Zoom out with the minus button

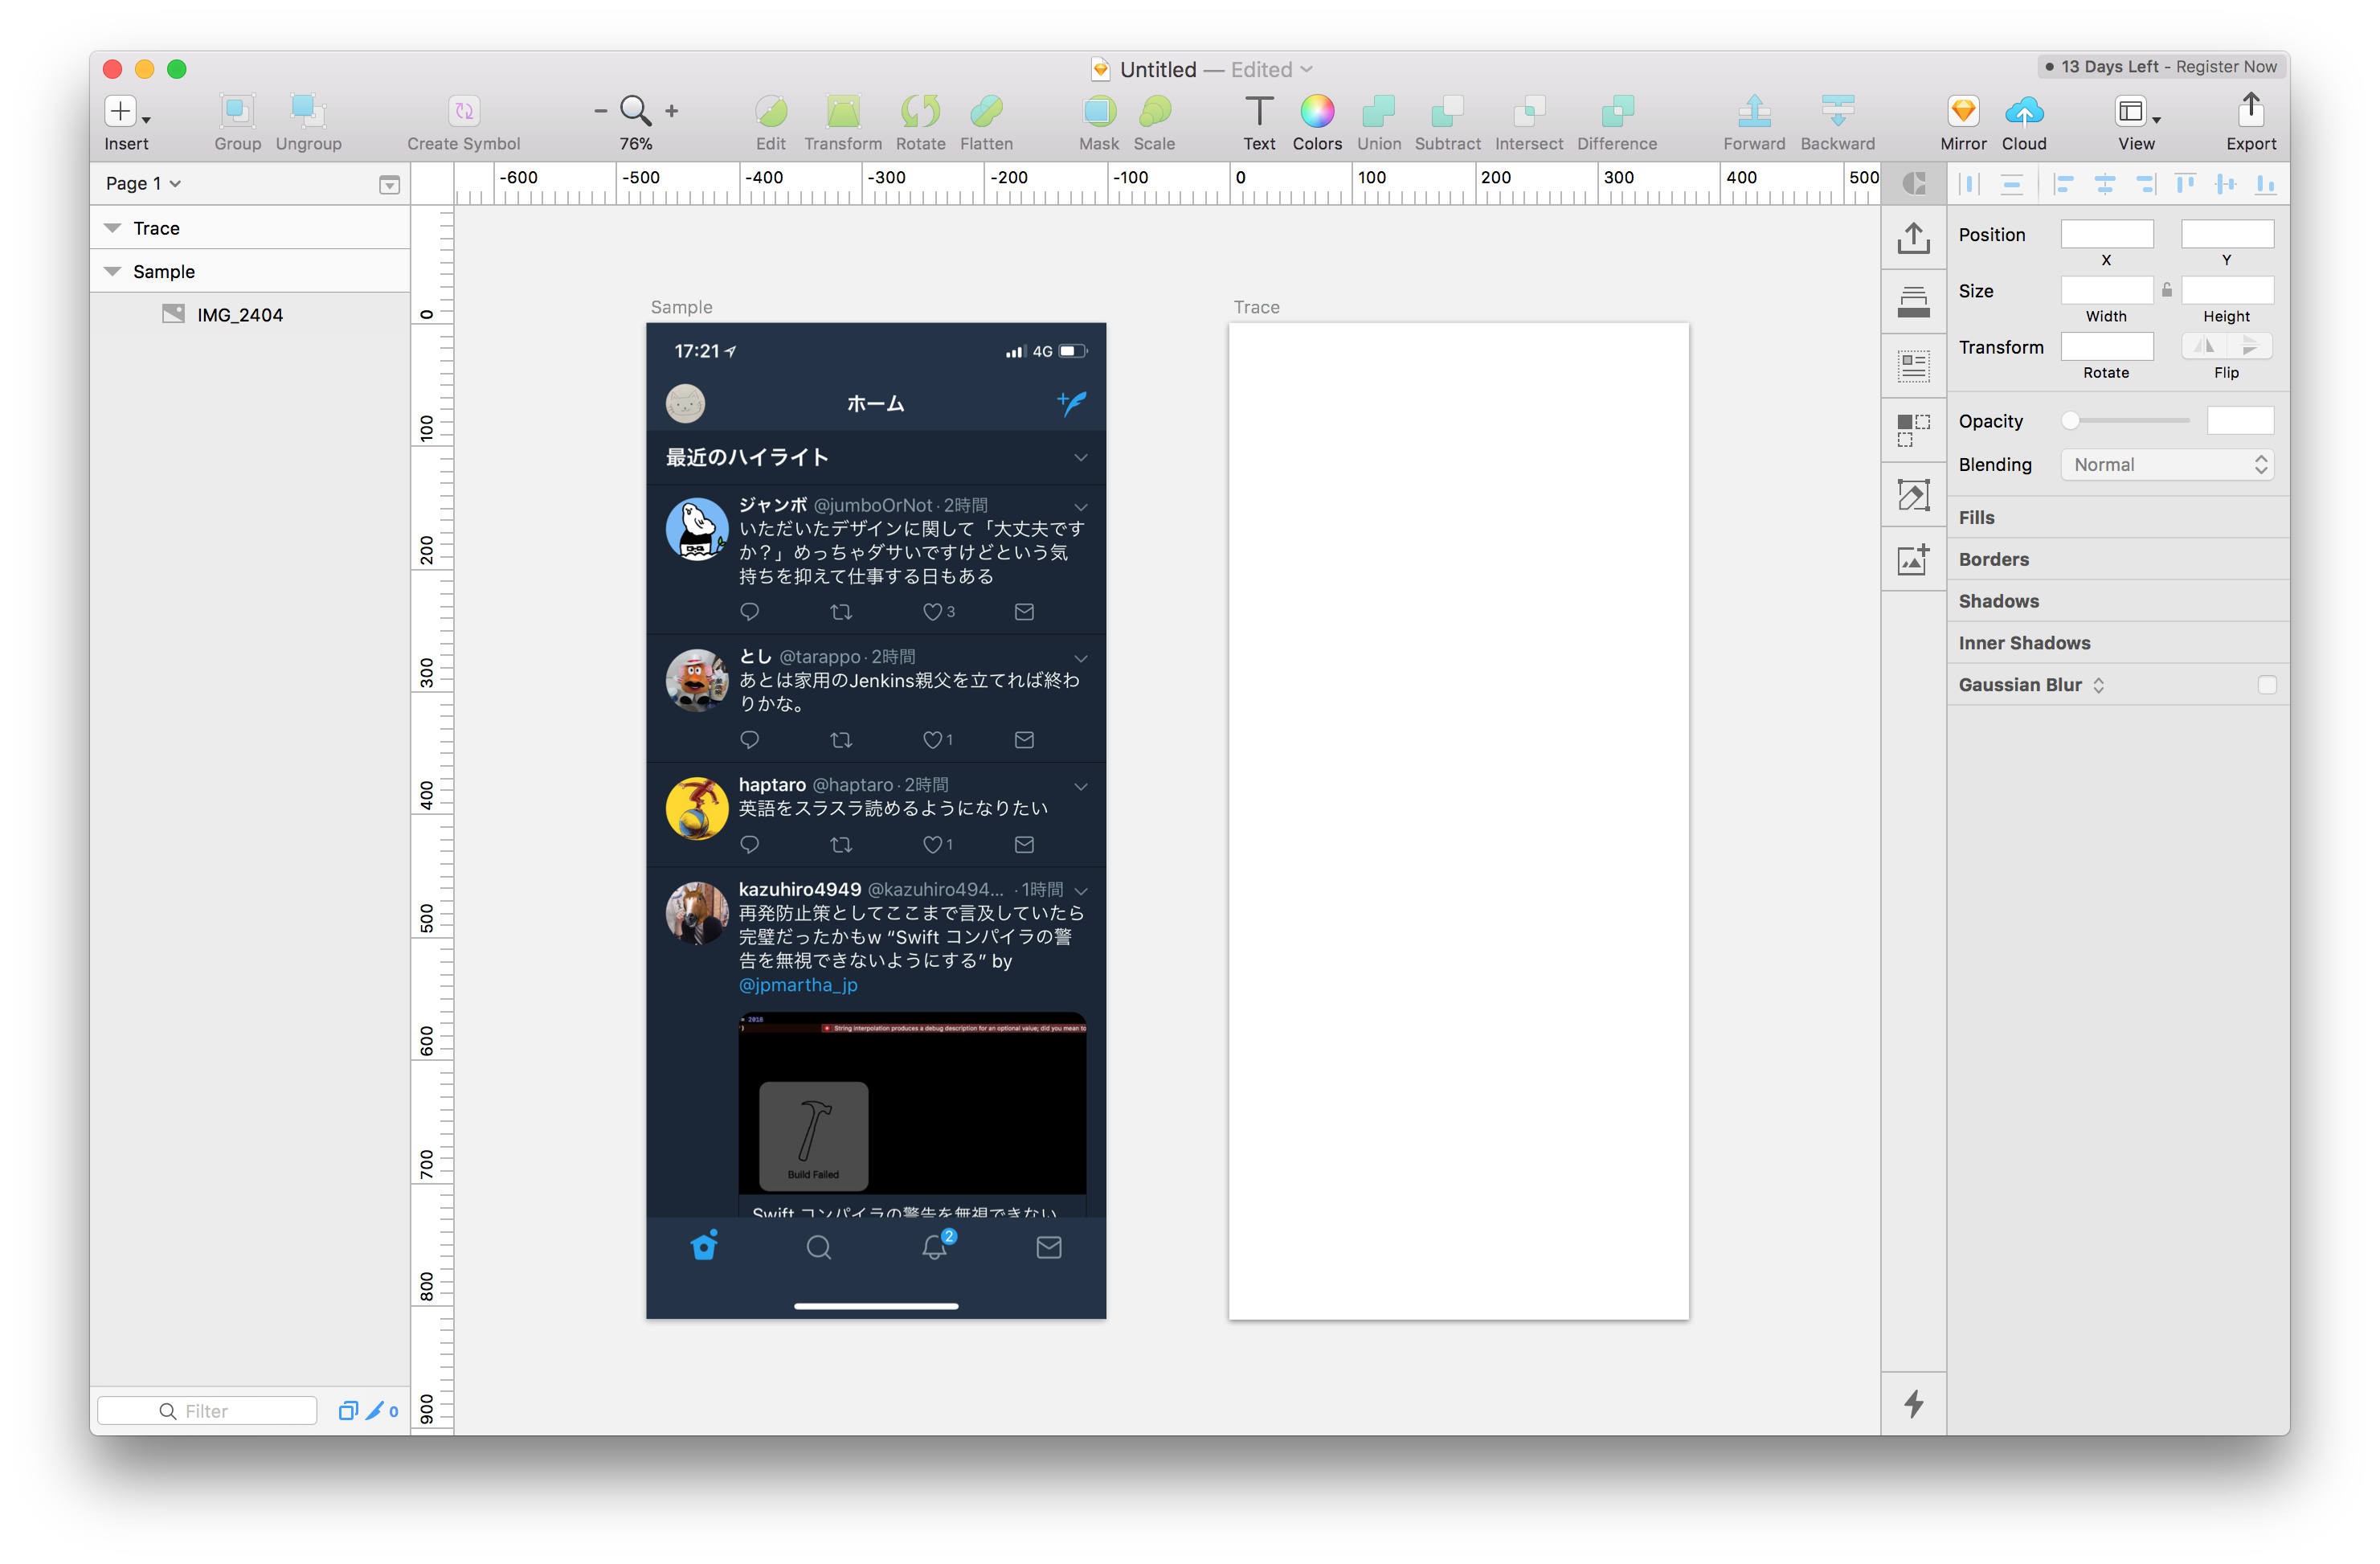[x=600, y=111]
